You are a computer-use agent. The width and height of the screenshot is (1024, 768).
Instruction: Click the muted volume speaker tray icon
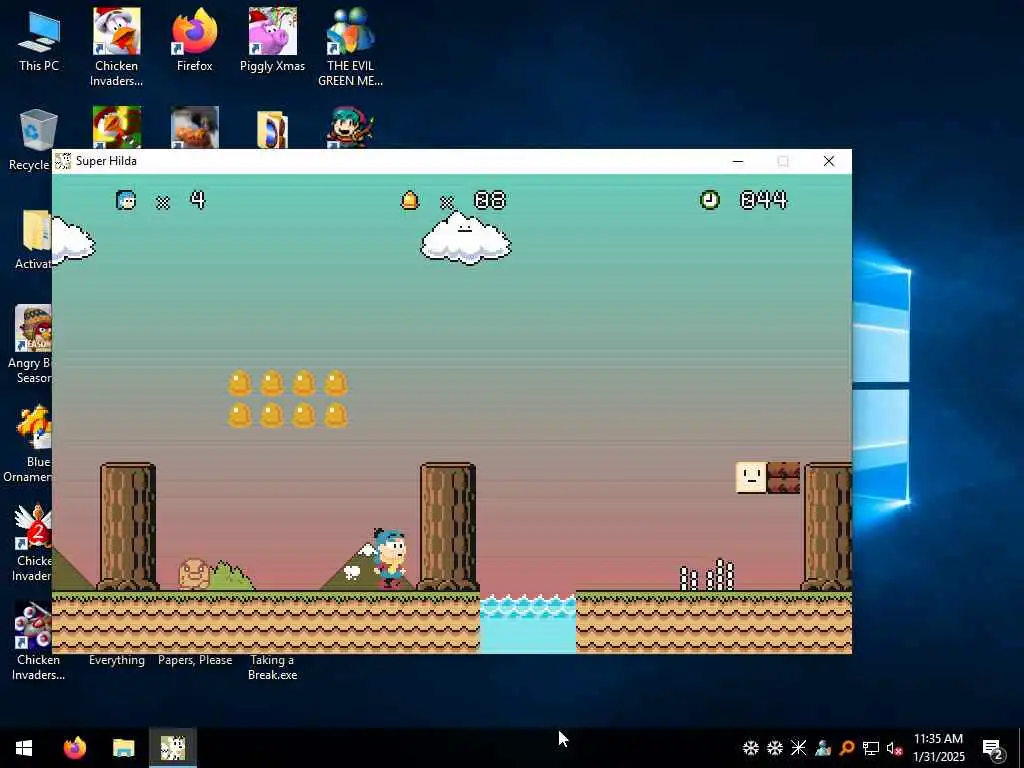tap(894, 748)
